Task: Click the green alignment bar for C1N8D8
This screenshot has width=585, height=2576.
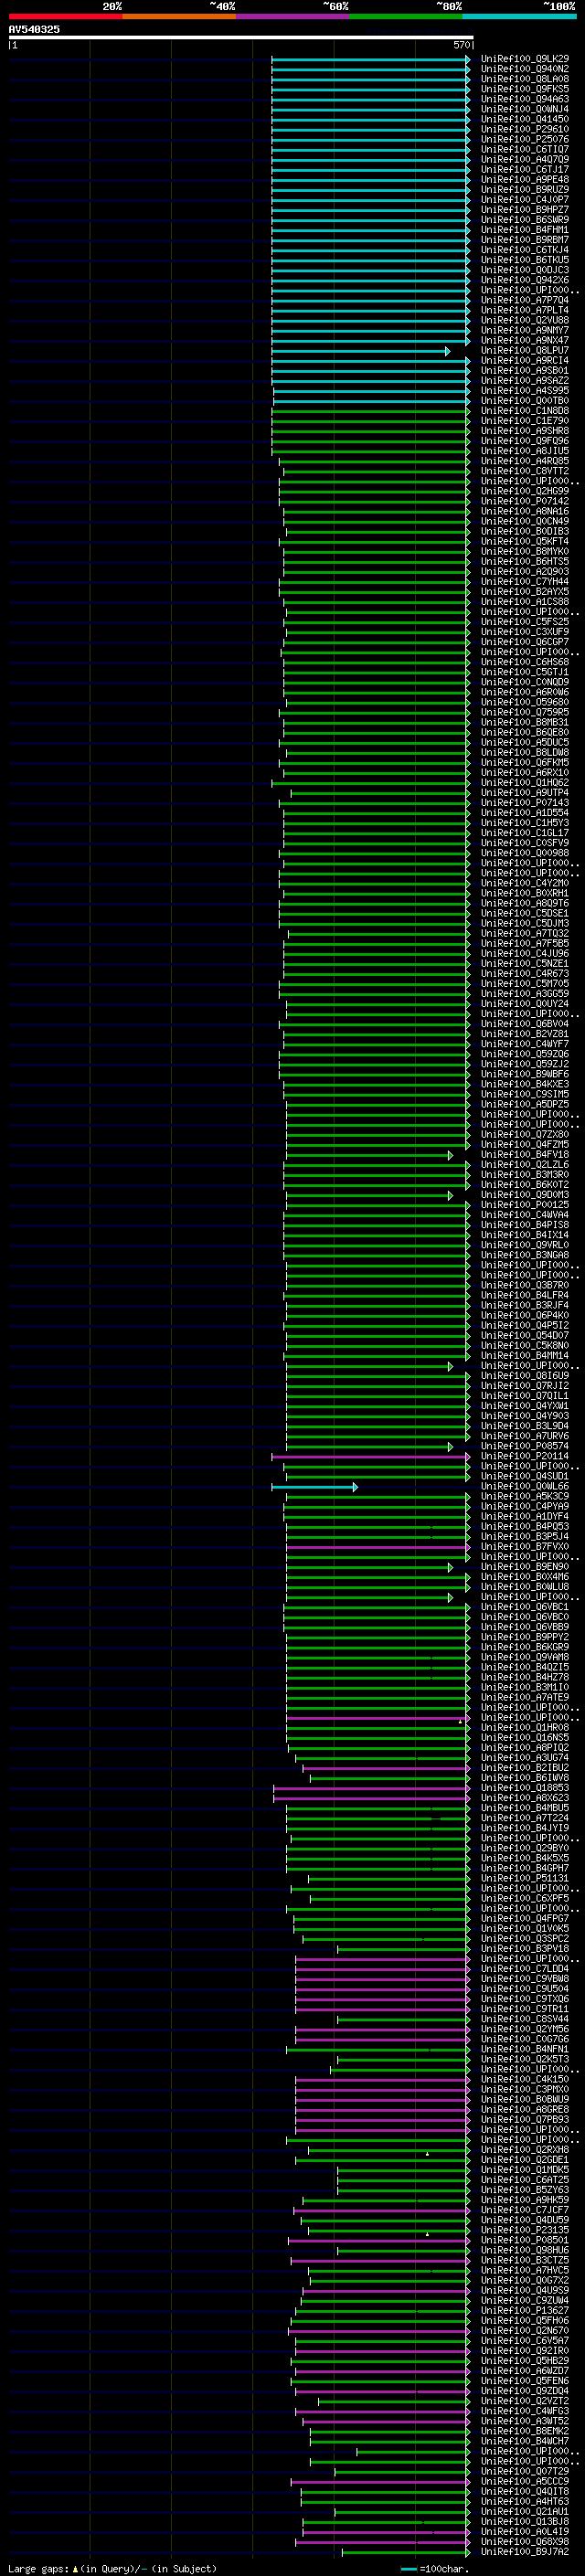Action: (x=370, y=411)
